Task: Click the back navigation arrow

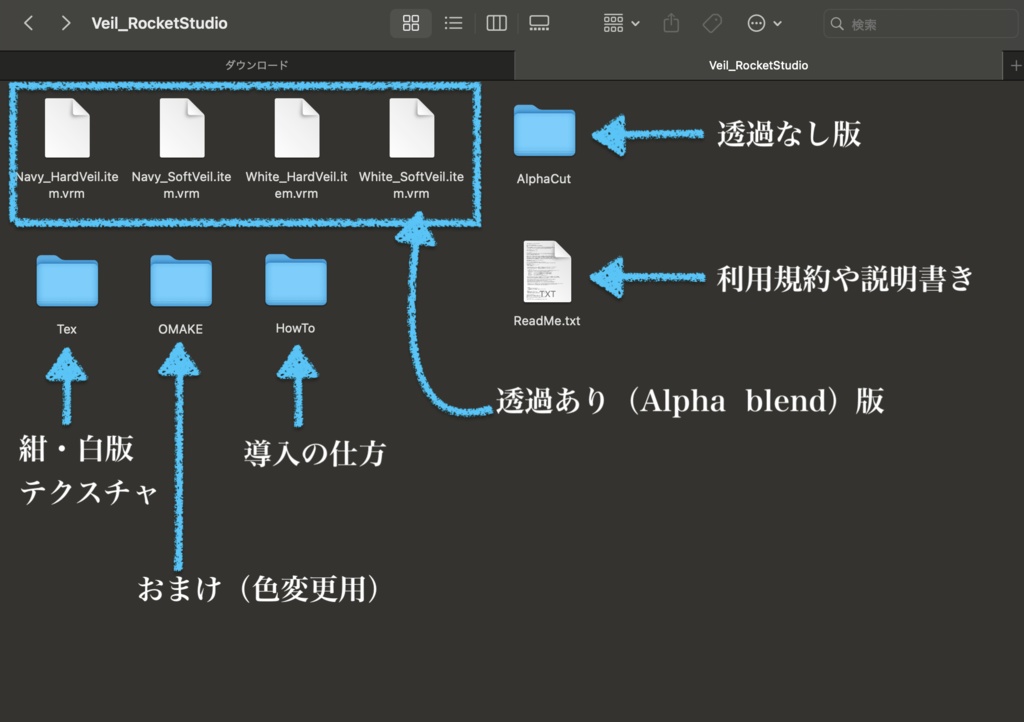Action: pos(27,23)
